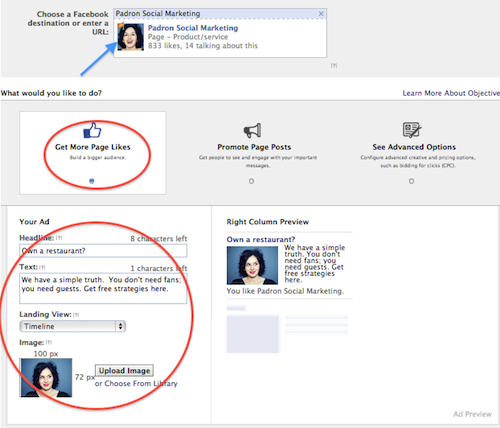Open help tooltip next to Landing View label
Image resolution: width=500 pixels, height=428 pixels.
point(76,315)
